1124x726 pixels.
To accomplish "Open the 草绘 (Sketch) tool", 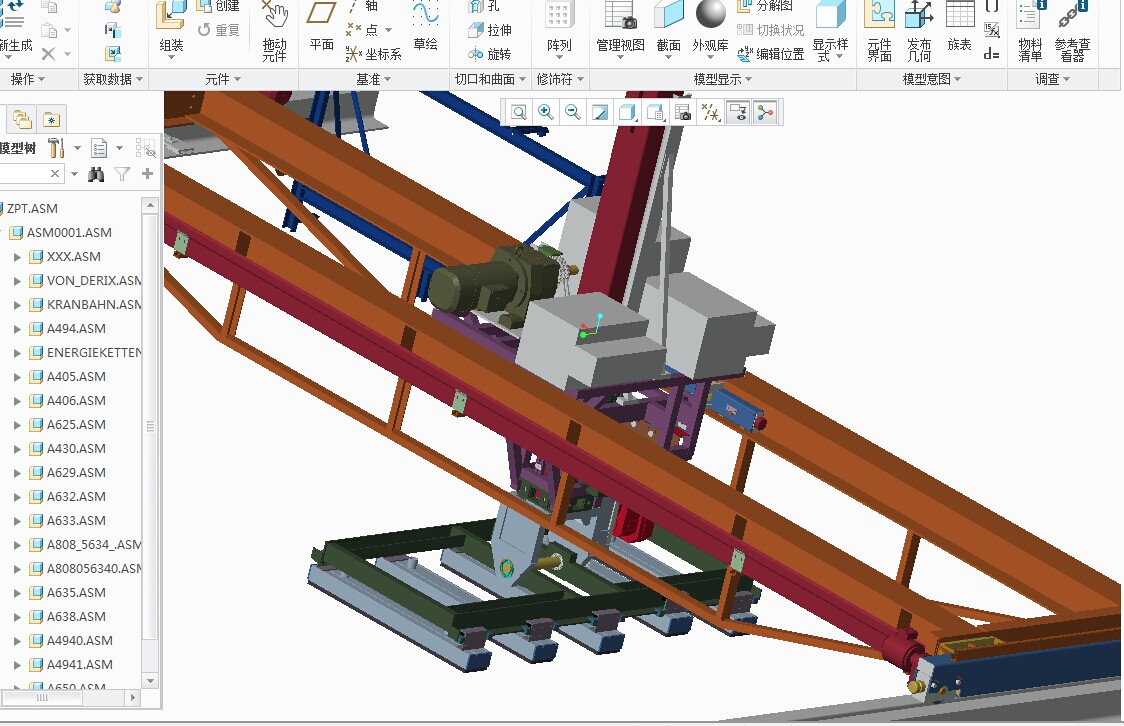I will (425, 30).
